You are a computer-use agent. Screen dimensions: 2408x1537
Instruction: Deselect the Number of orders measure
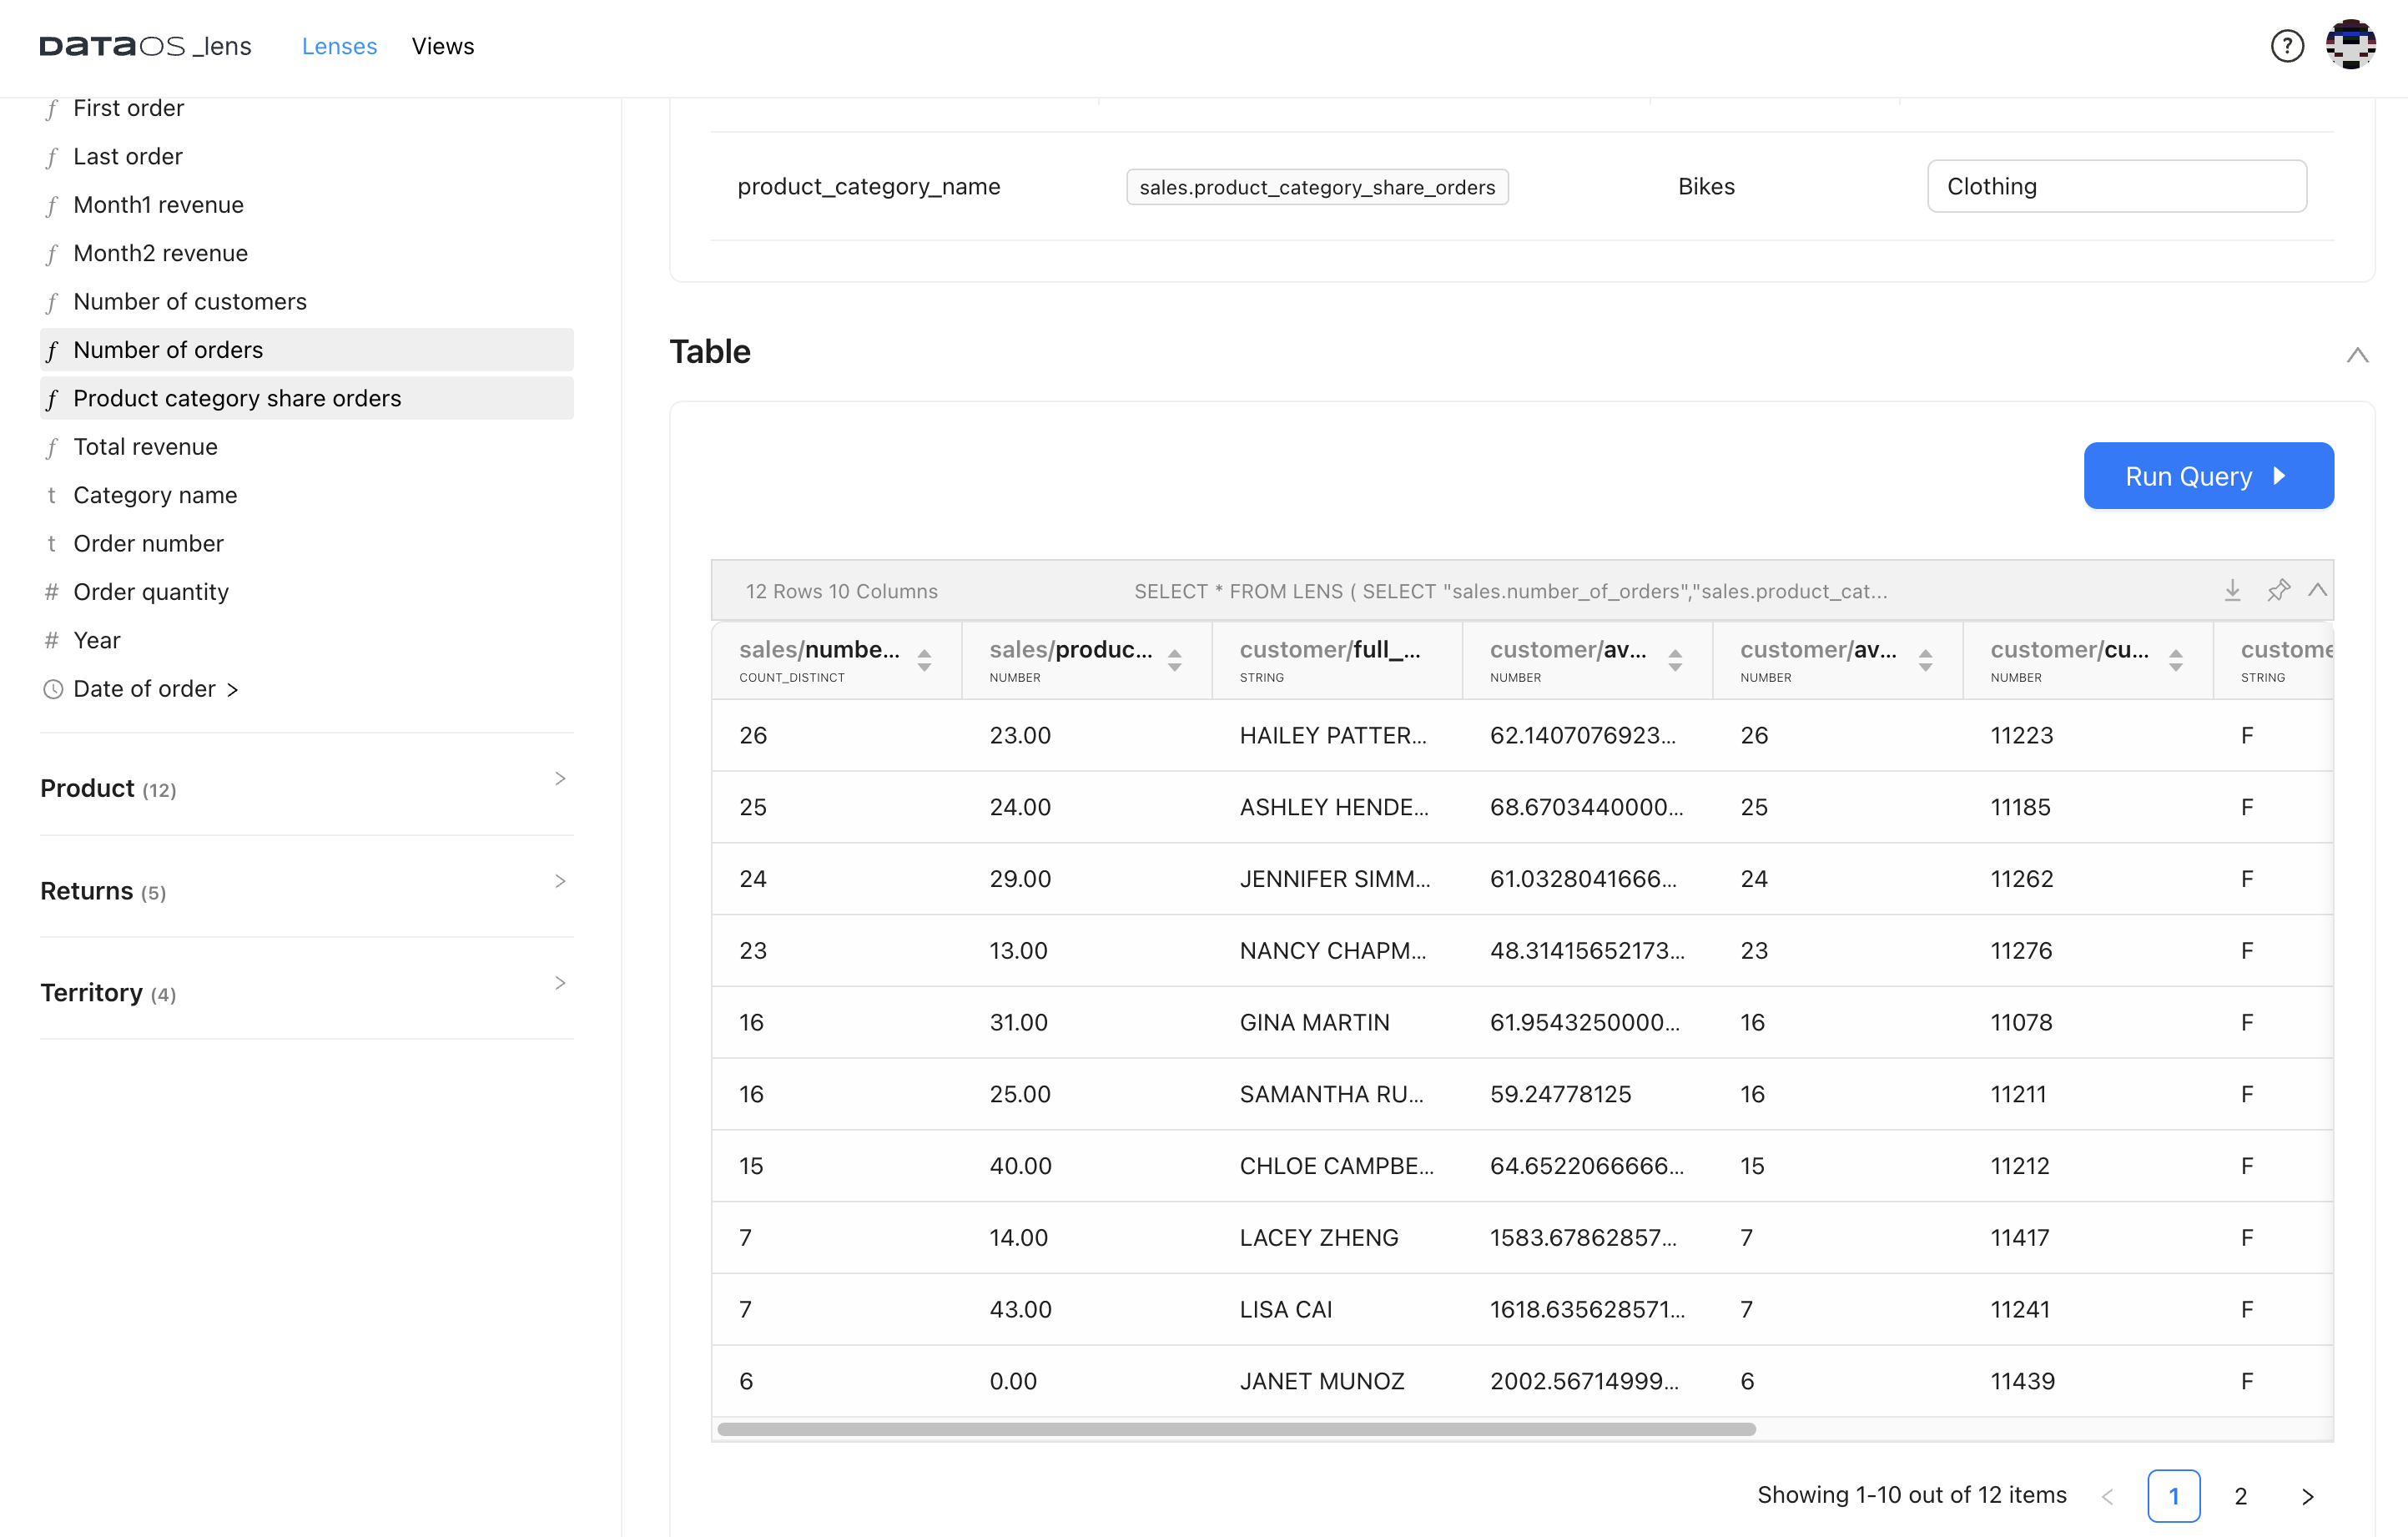pos(307,350)
